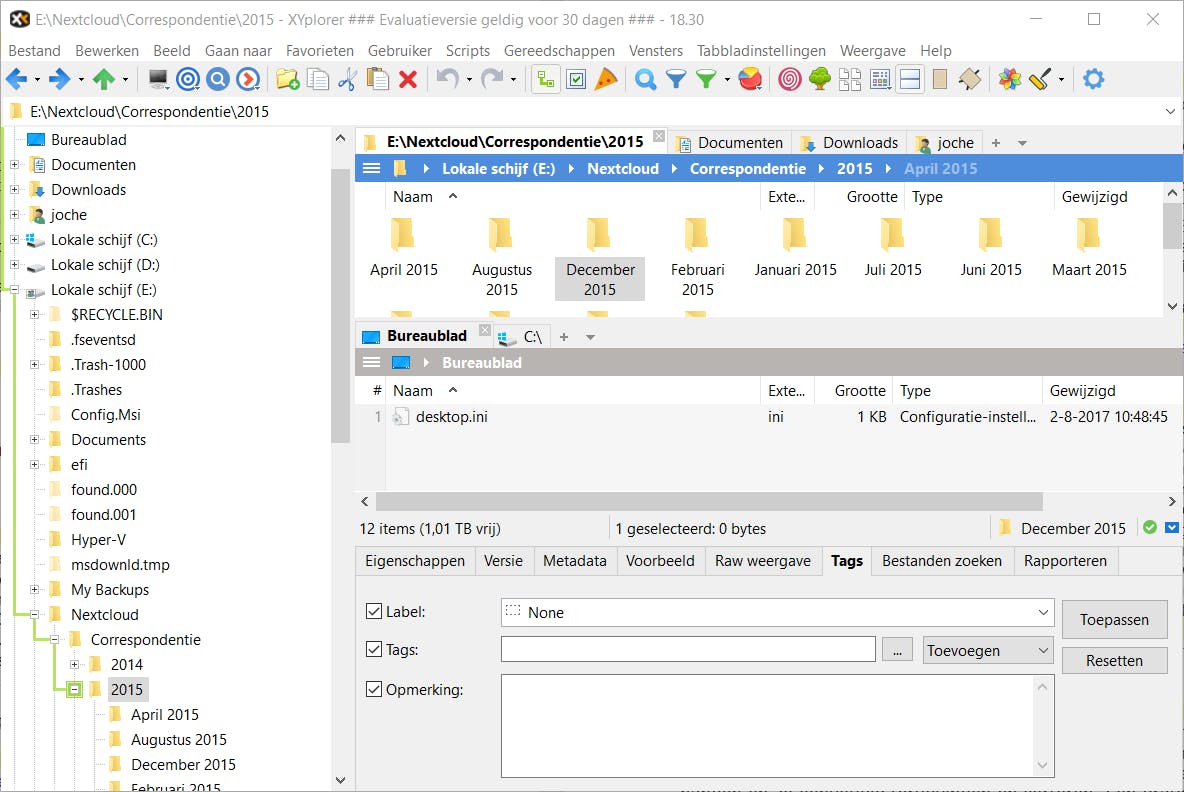The width and height of the screenshot is (1184, 792).
Task: Open Configuration with the gear icon
Action: pos(1094,80)
